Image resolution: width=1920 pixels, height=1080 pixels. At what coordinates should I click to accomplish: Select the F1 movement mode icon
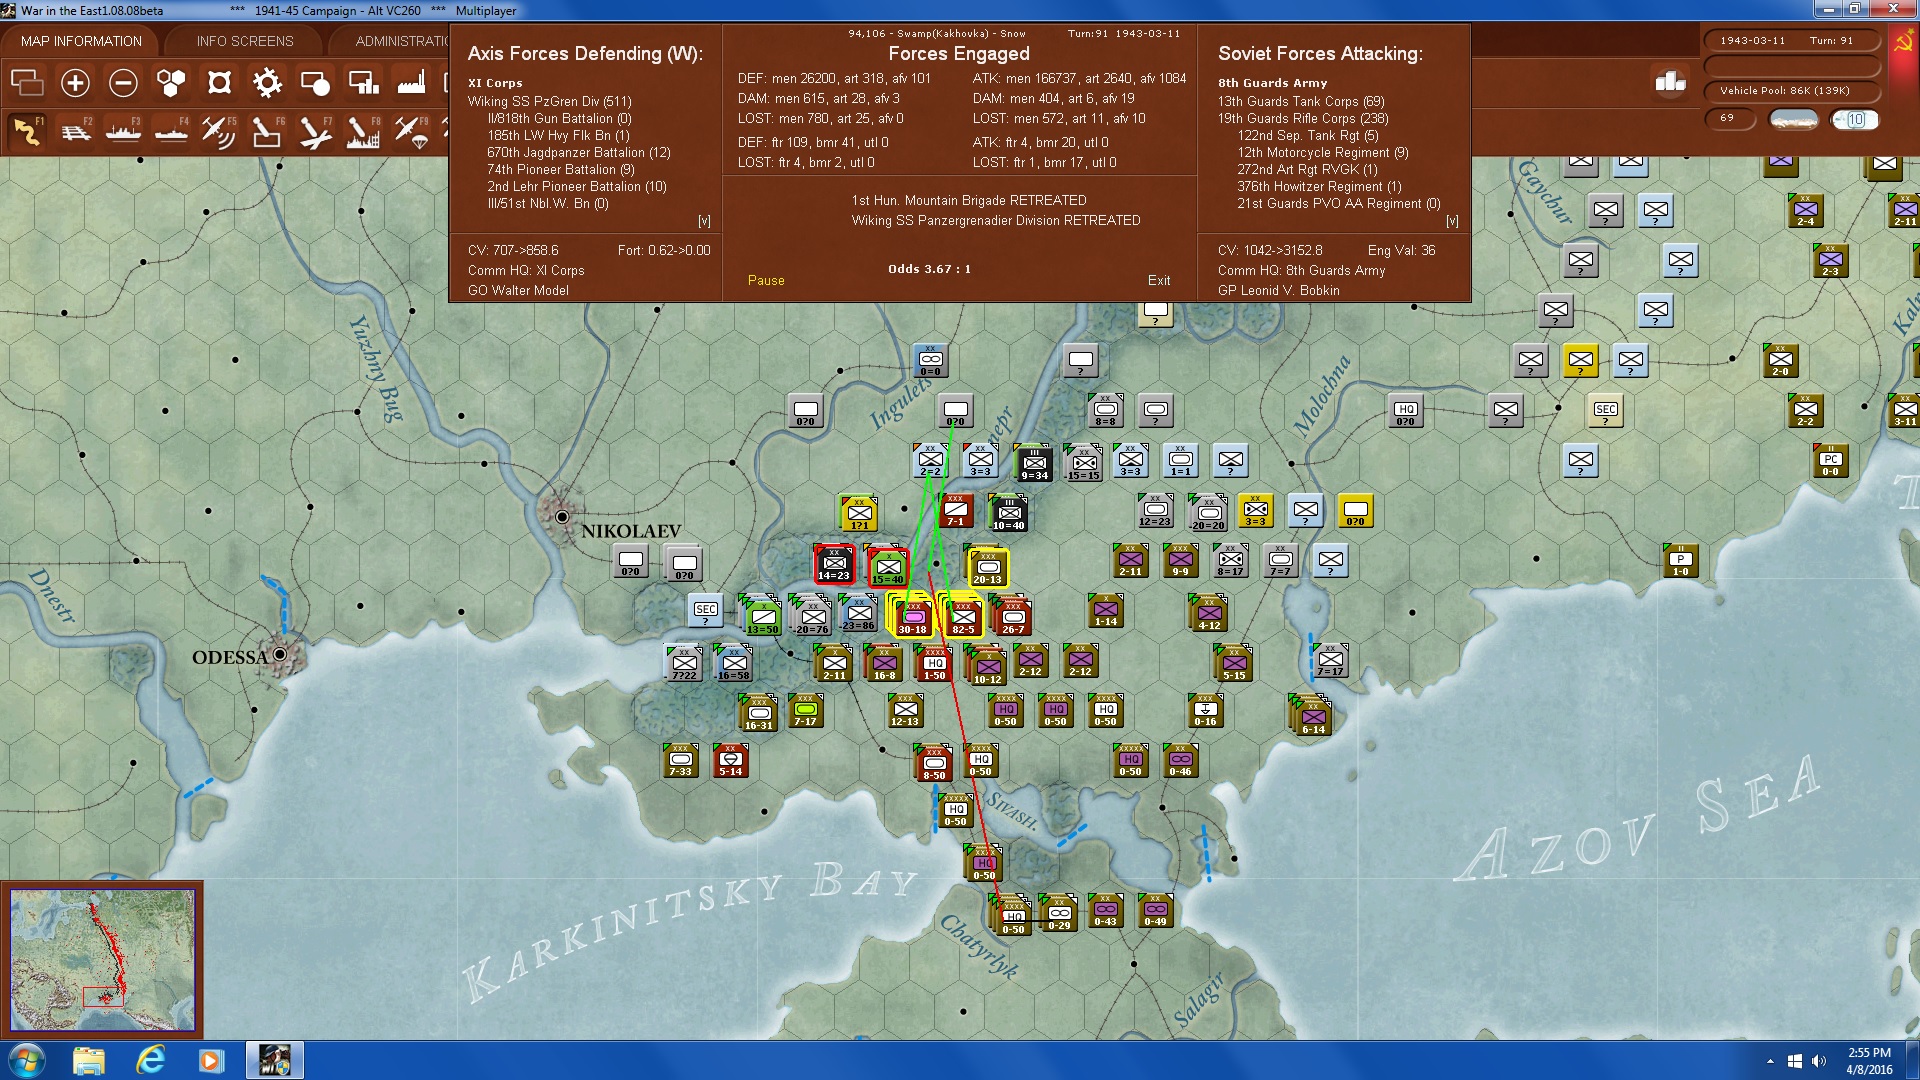(28, 131)
